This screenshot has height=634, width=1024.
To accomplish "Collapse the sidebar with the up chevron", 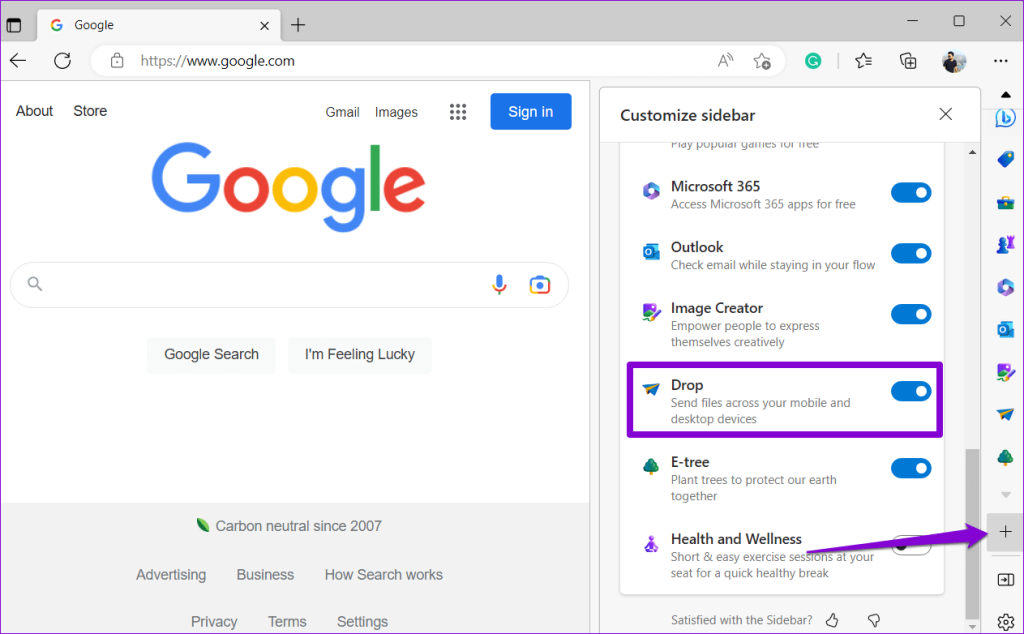I will (1005, 95).
